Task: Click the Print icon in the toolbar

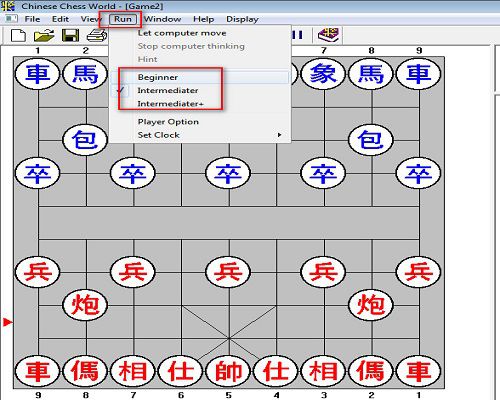Action: pyautogui.click(x=97, y=35)
